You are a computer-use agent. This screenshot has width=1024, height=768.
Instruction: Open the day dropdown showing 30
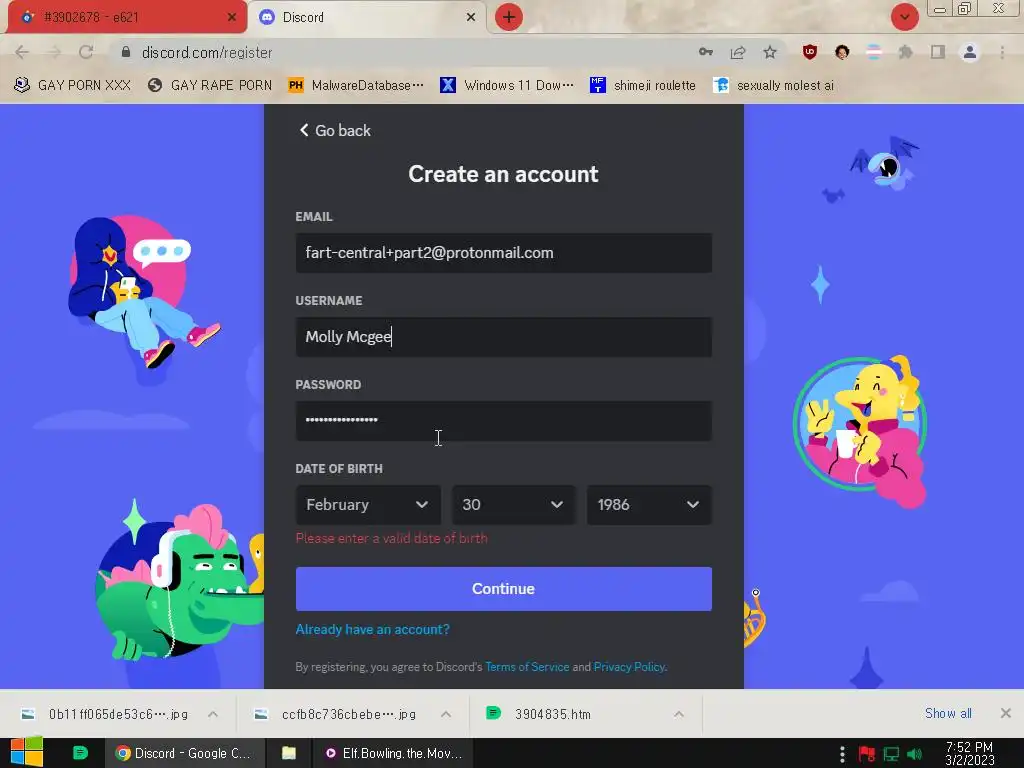point(513,505)
